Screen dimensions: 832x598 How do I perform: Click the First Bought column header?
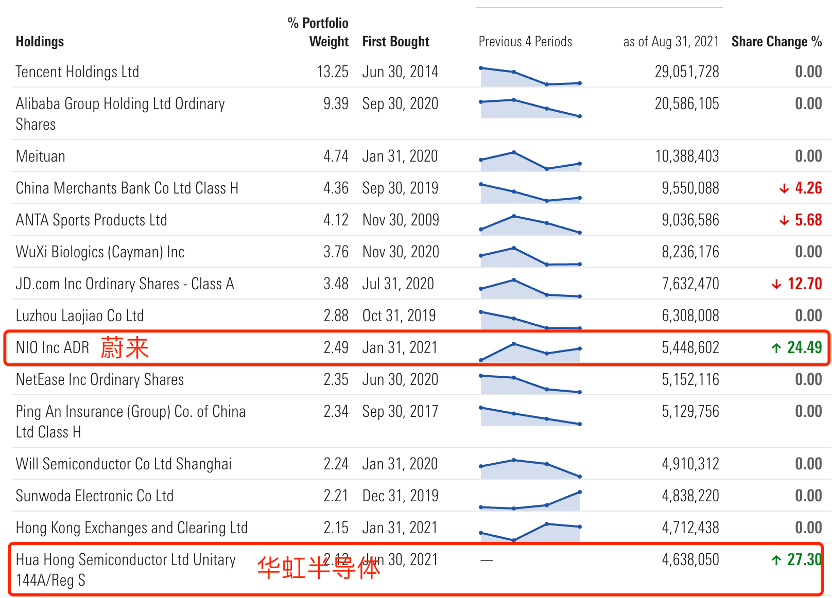point(395,41)
